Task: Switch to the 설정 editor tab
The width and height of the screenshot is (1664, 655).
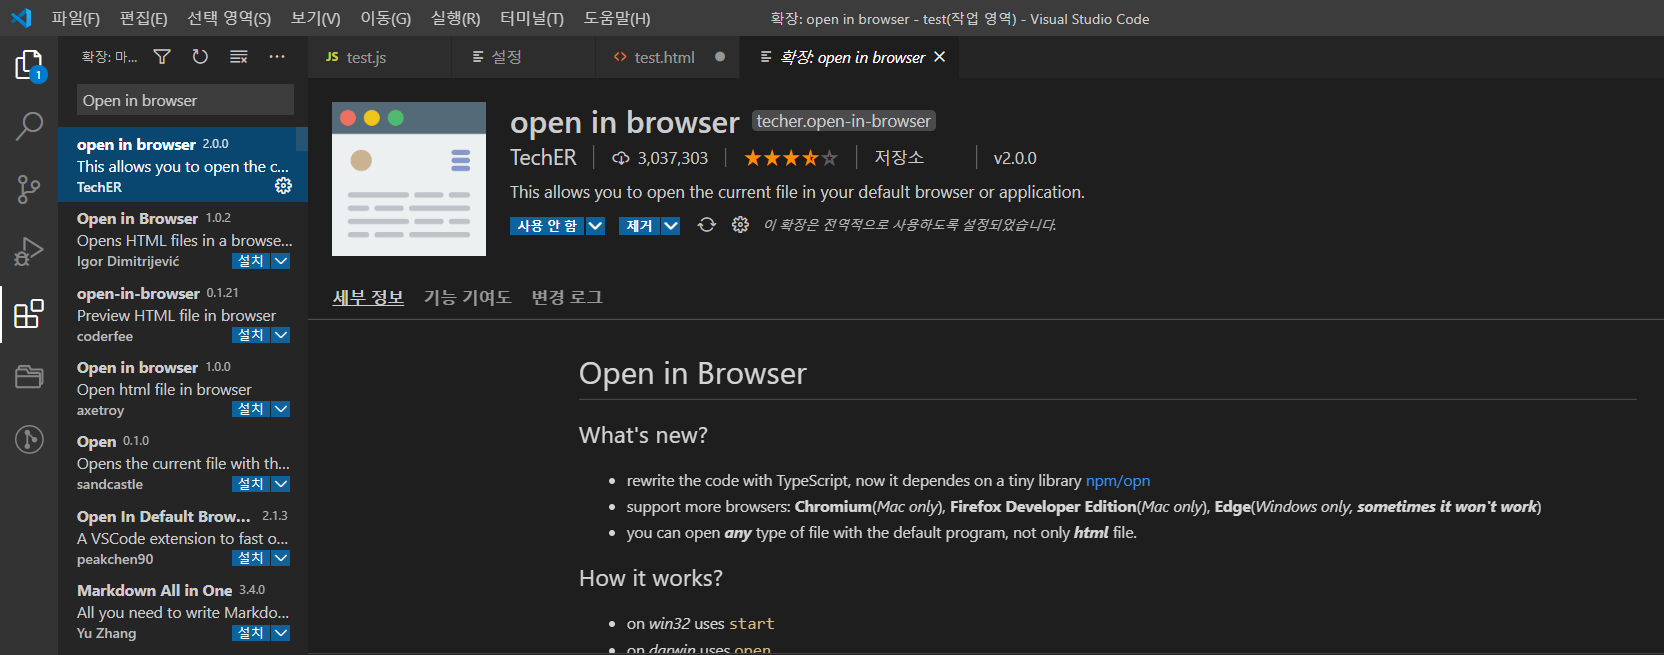Action: tap(524, 57)
